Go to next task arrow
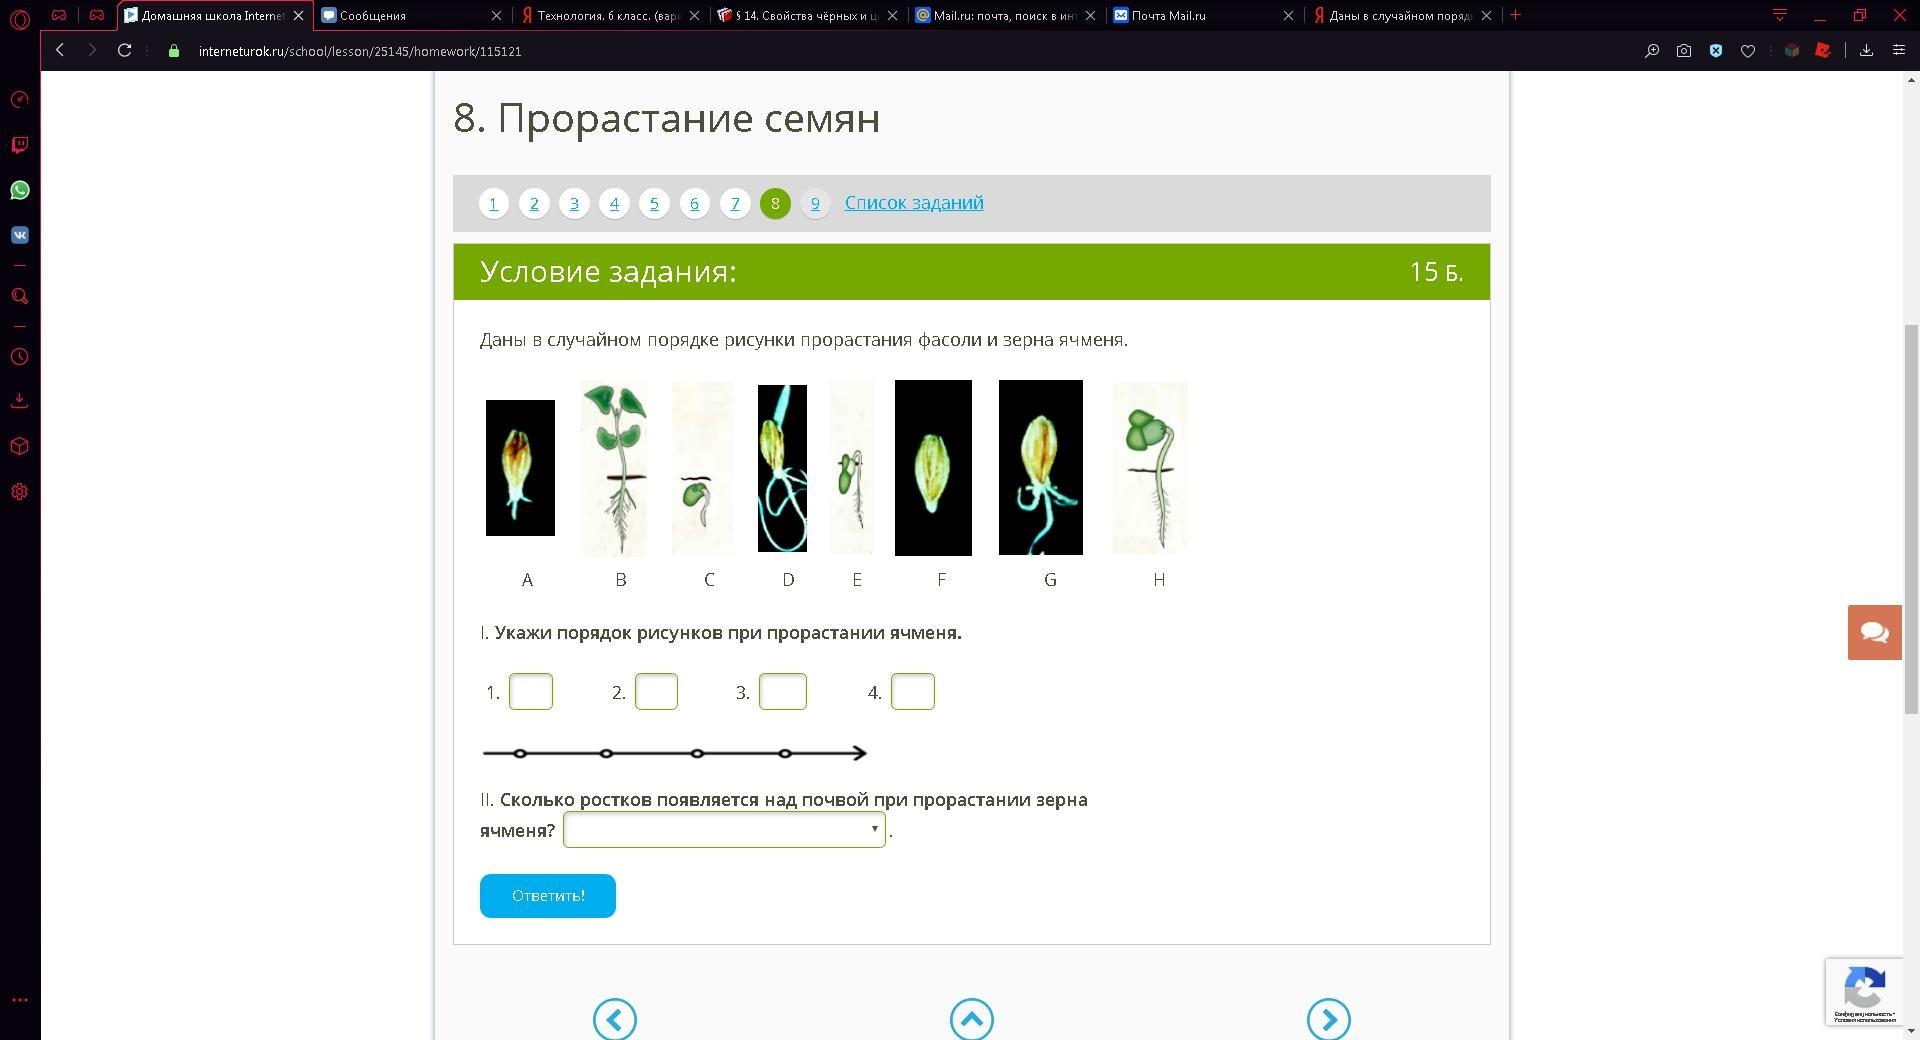 pyautogui.click(x=1328, y=1019)
